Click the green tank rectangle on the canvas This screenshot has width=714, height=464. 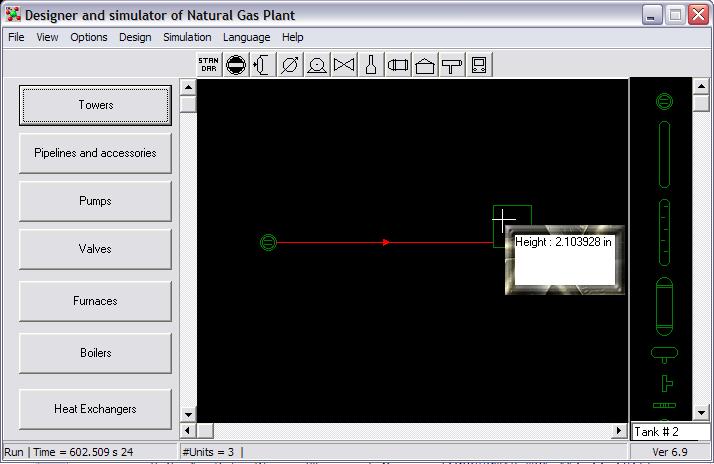coord(512,221)
